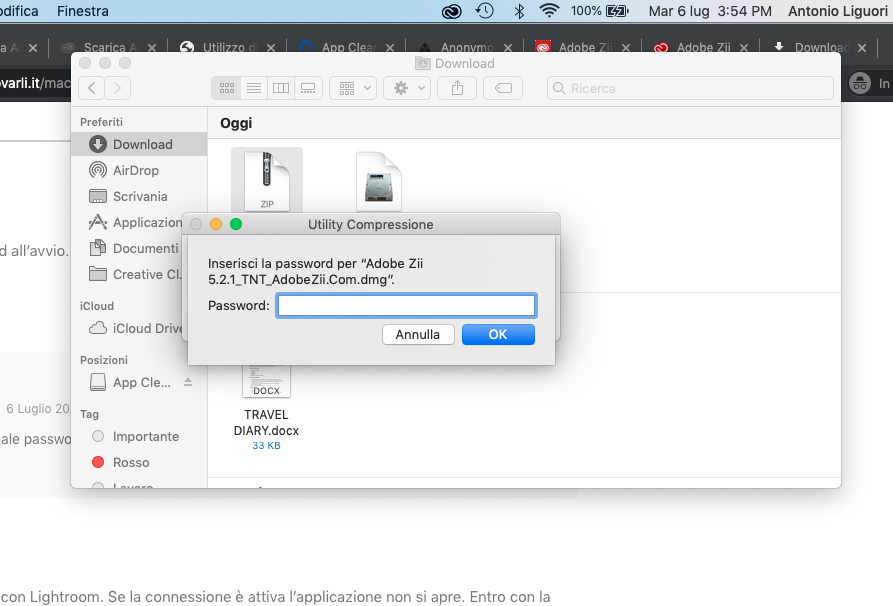Go forward in the Finder window
Screen dimensions: 893x606
pos(117,88)
